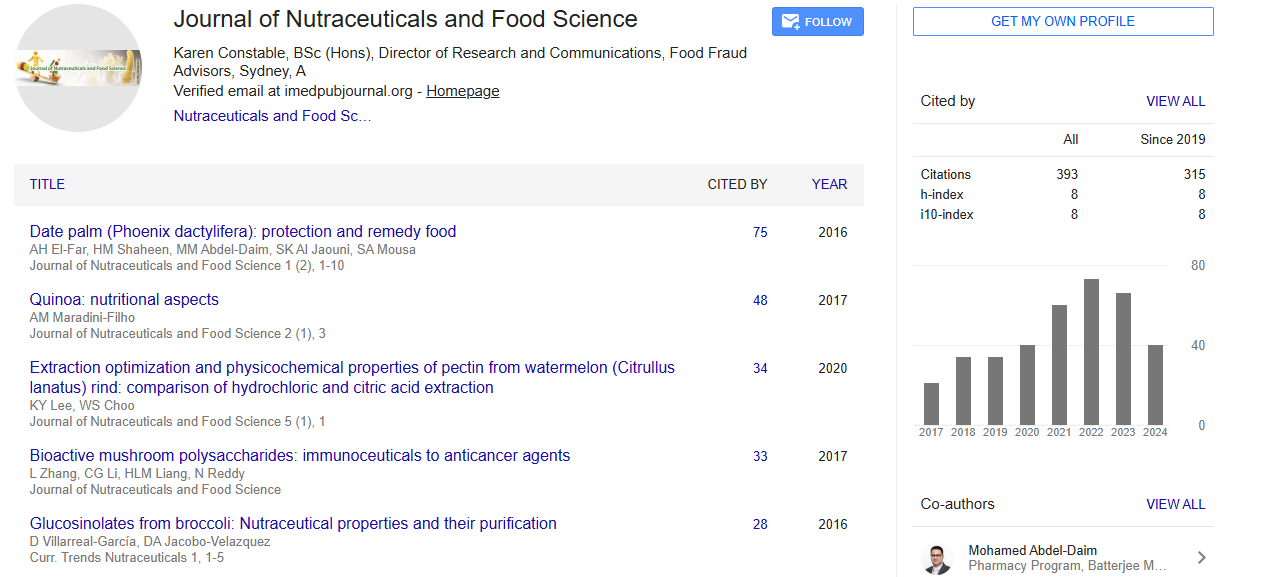1262x577 pixels.
Task: Select the Nutraceuticals and Food Sc… interest tag
Action: (x=272, y=116)
